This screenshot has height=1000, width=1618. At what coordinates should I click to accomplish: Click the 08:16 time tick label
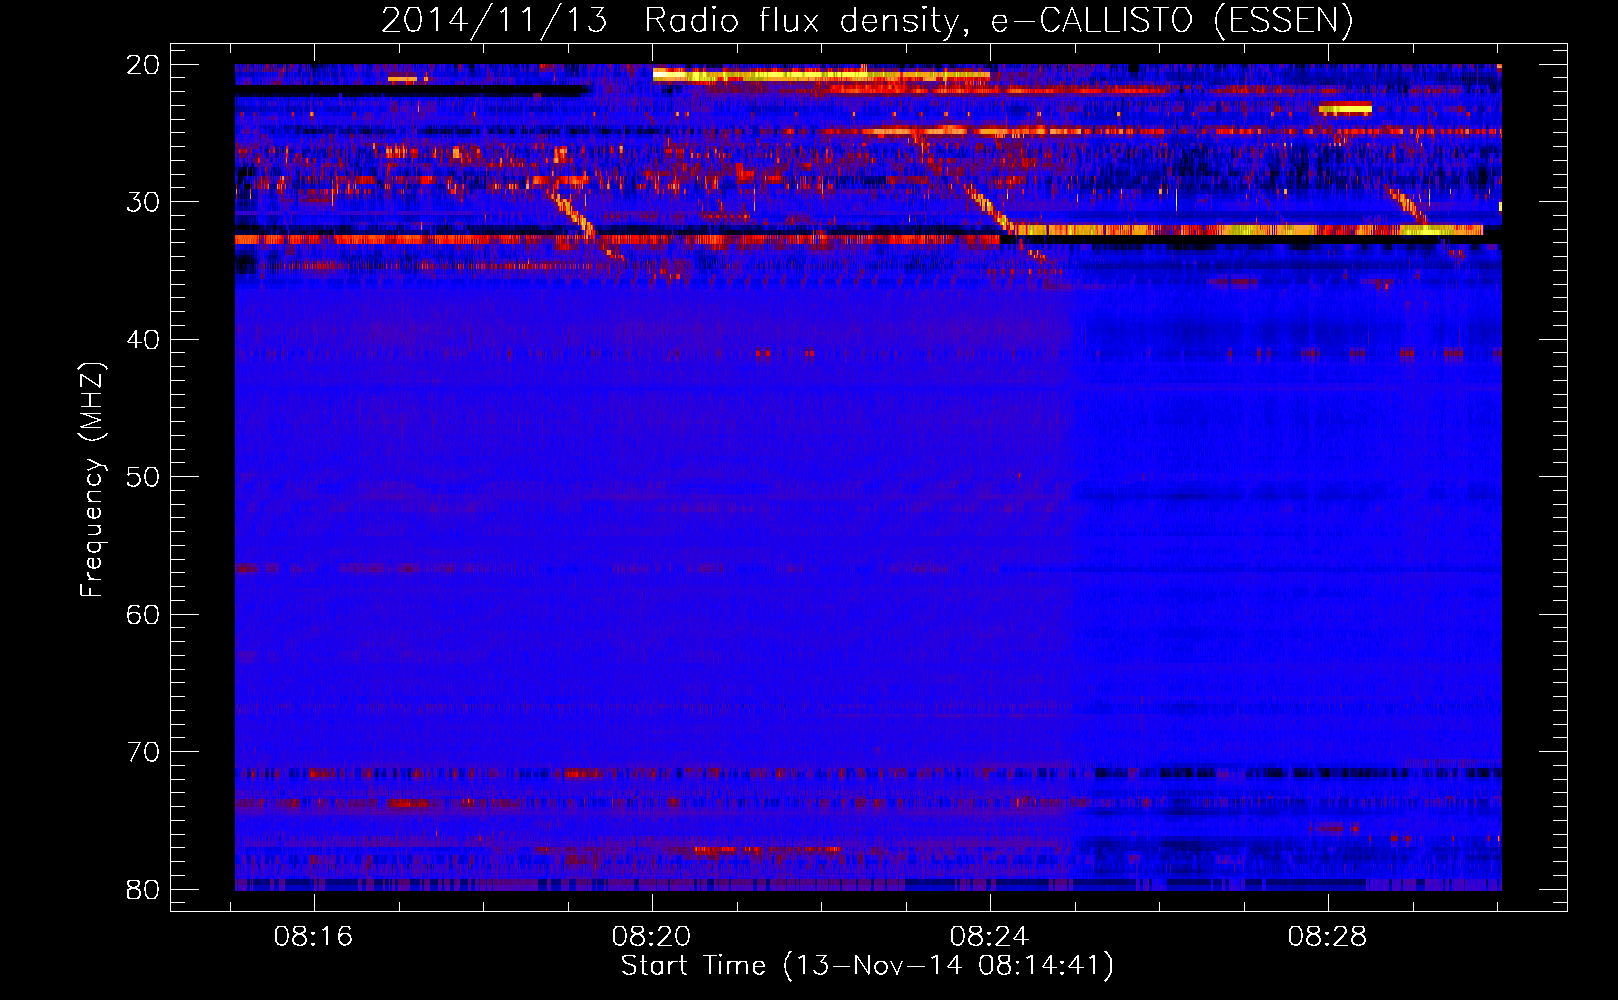(314, 937)
